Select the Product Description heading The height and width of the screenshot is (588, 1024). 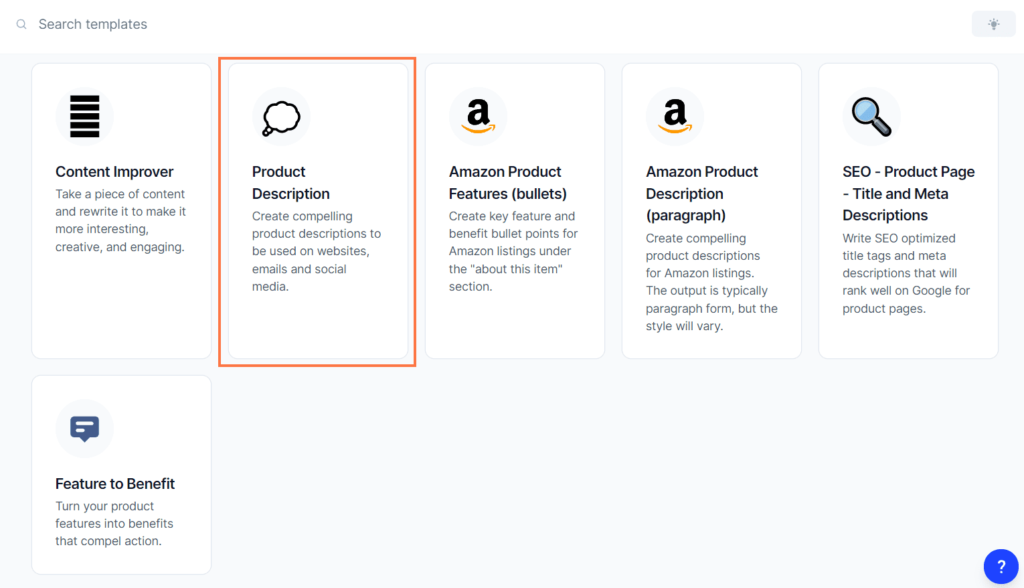291,183
